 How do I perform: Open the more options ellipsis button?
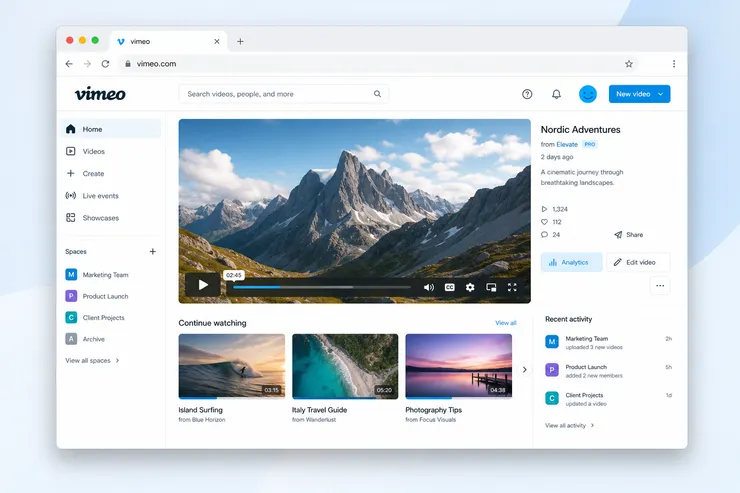(x=660, y=285)
